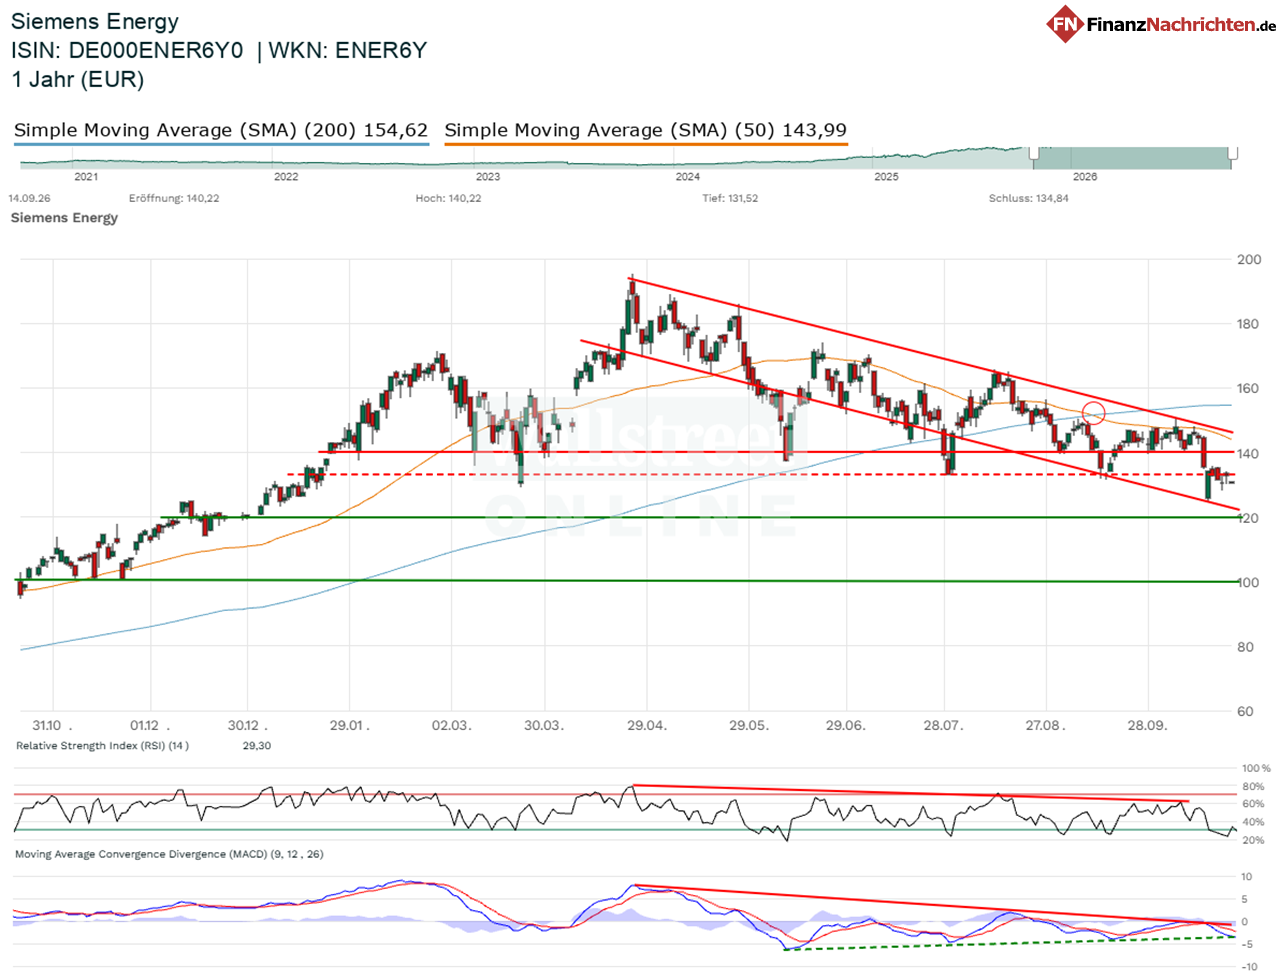Click the "30.03." date on the x-axis

pos(544,725)
